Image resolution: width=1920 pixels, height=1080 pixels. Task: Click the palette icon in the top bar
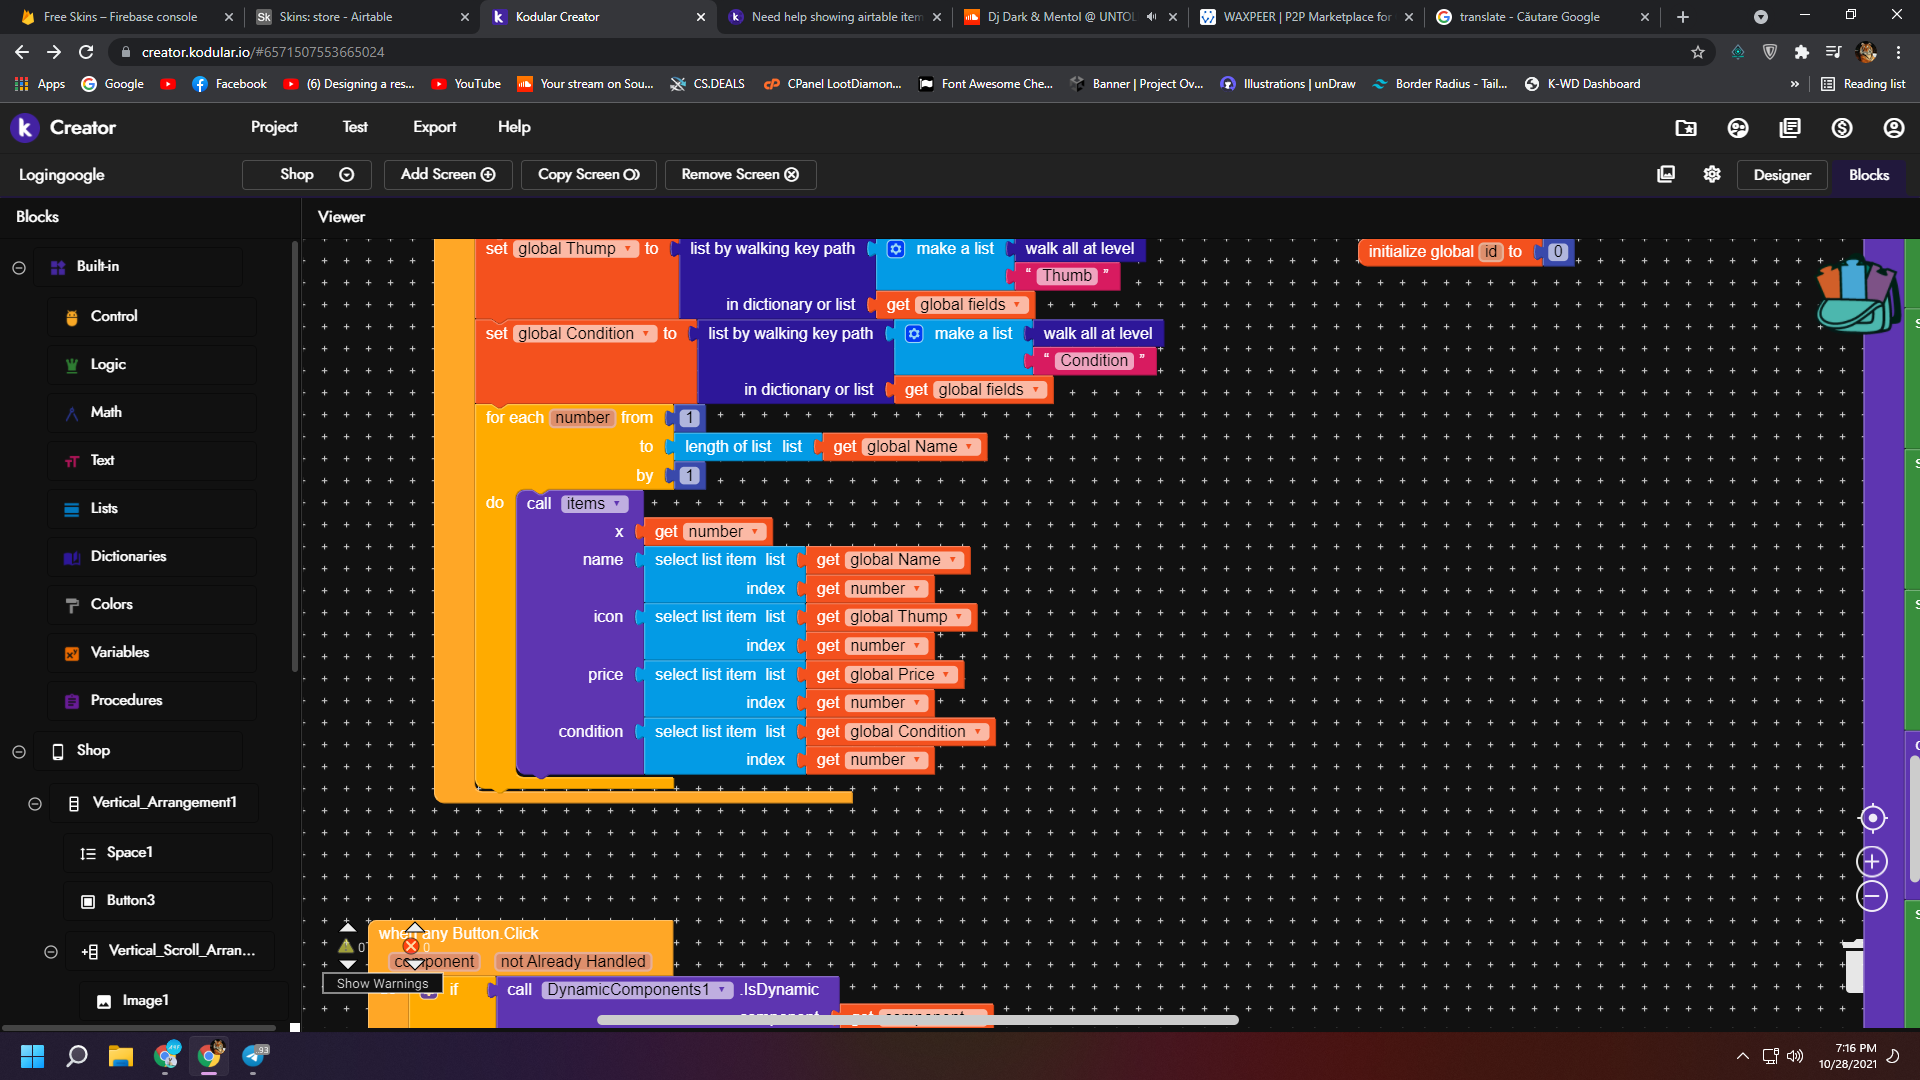pyautogui.click(x=1738, y=128)
